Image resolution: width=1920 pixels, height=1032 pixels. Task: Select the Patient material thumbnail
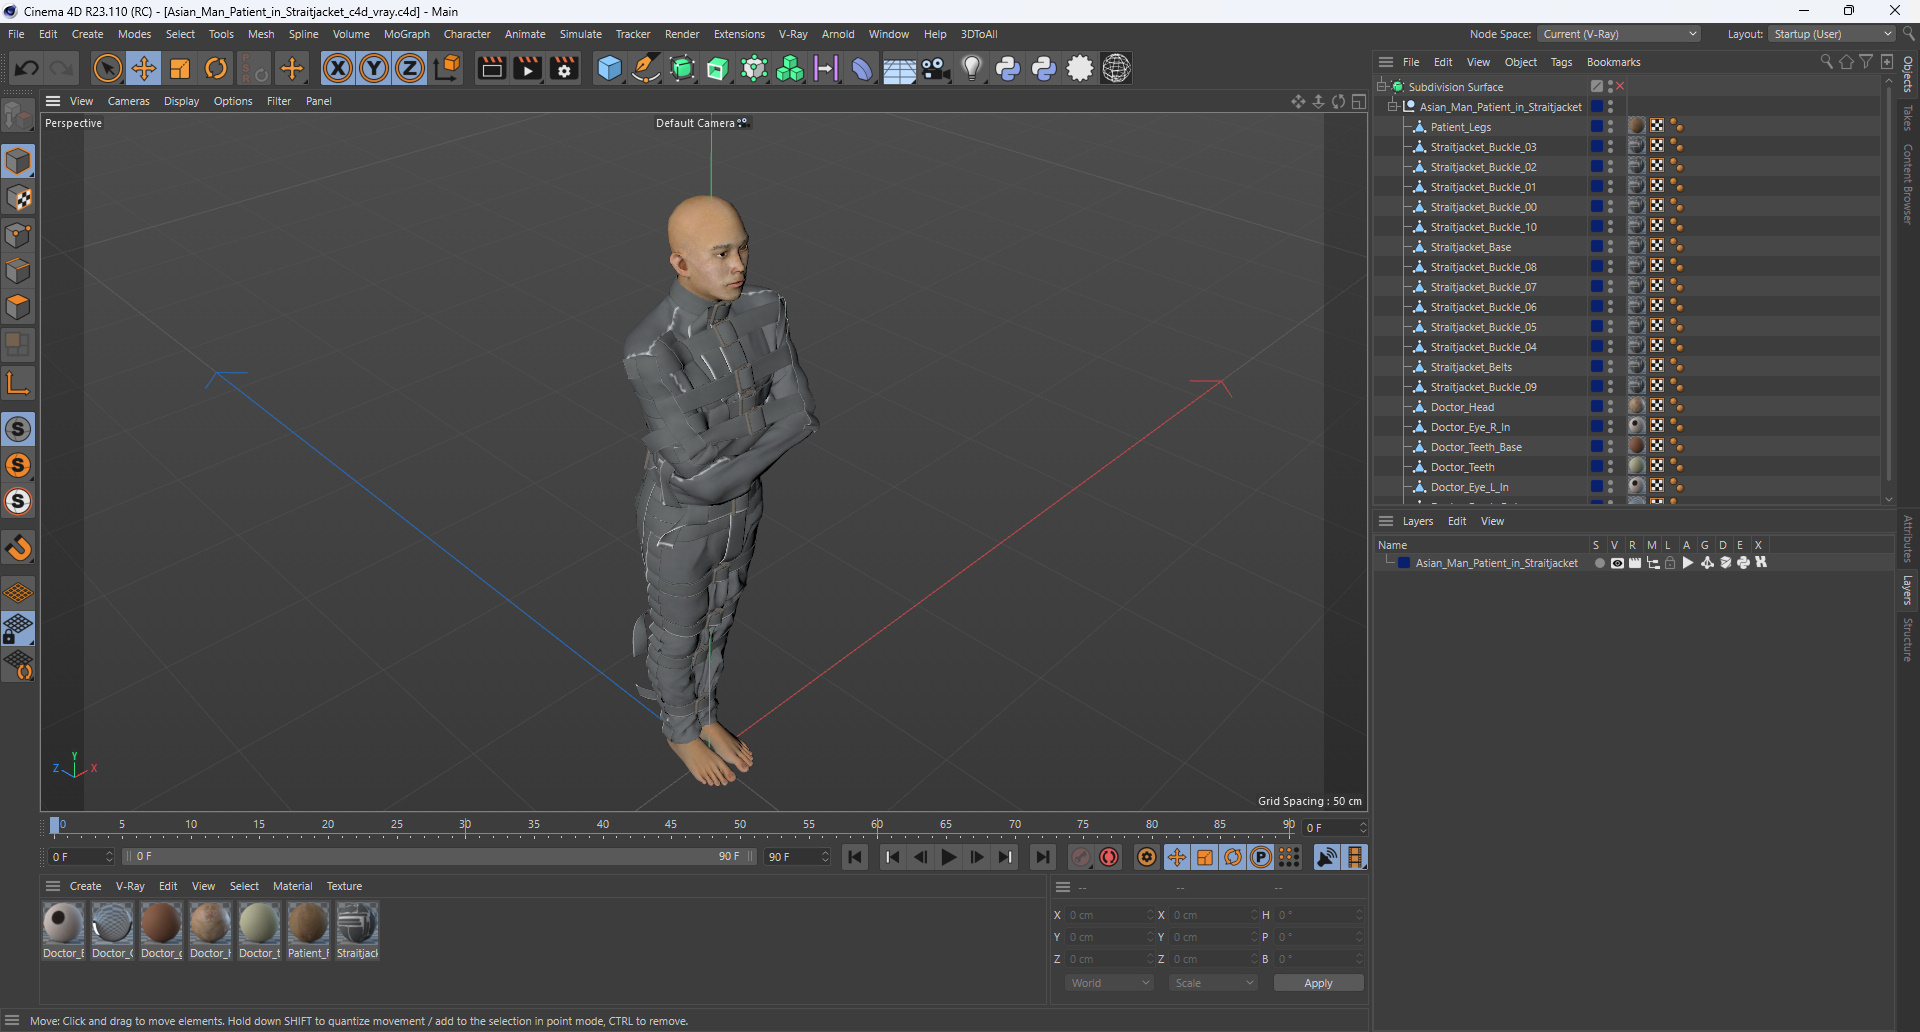[x=308, y=923]
